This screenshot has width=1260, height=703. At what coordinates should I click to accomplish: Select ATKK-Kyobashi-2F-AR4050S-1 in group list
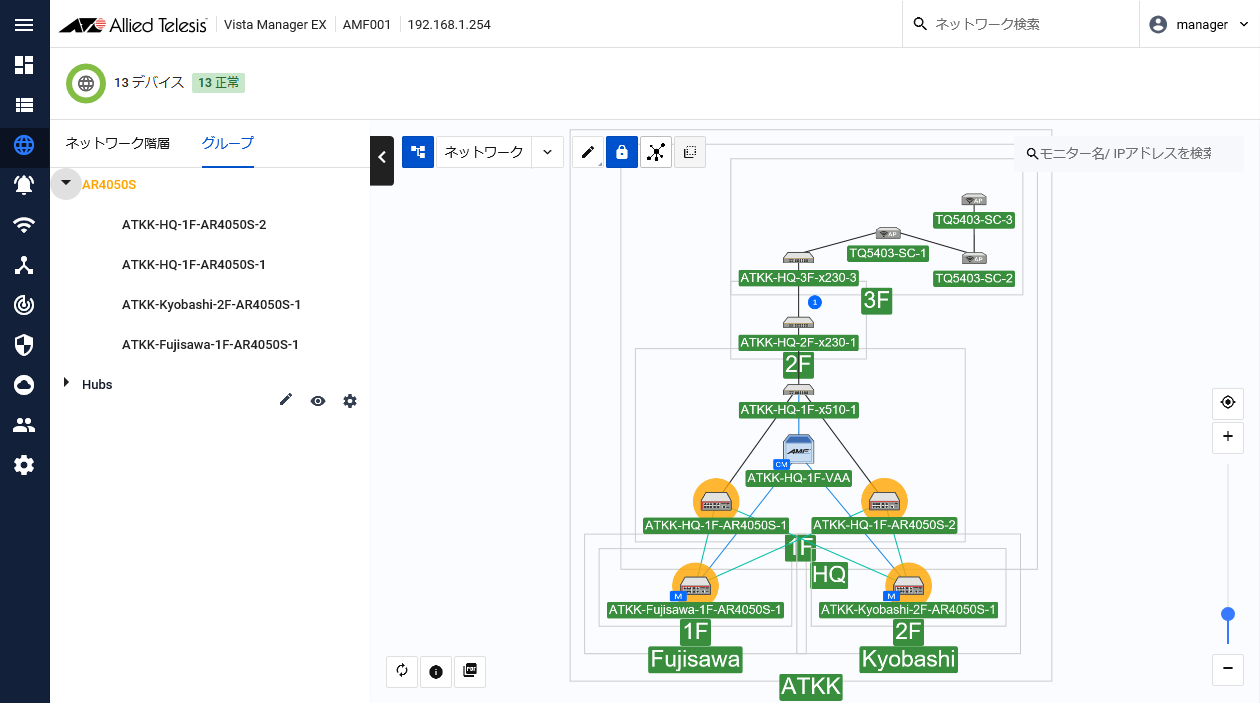click(x=211, y=304)
